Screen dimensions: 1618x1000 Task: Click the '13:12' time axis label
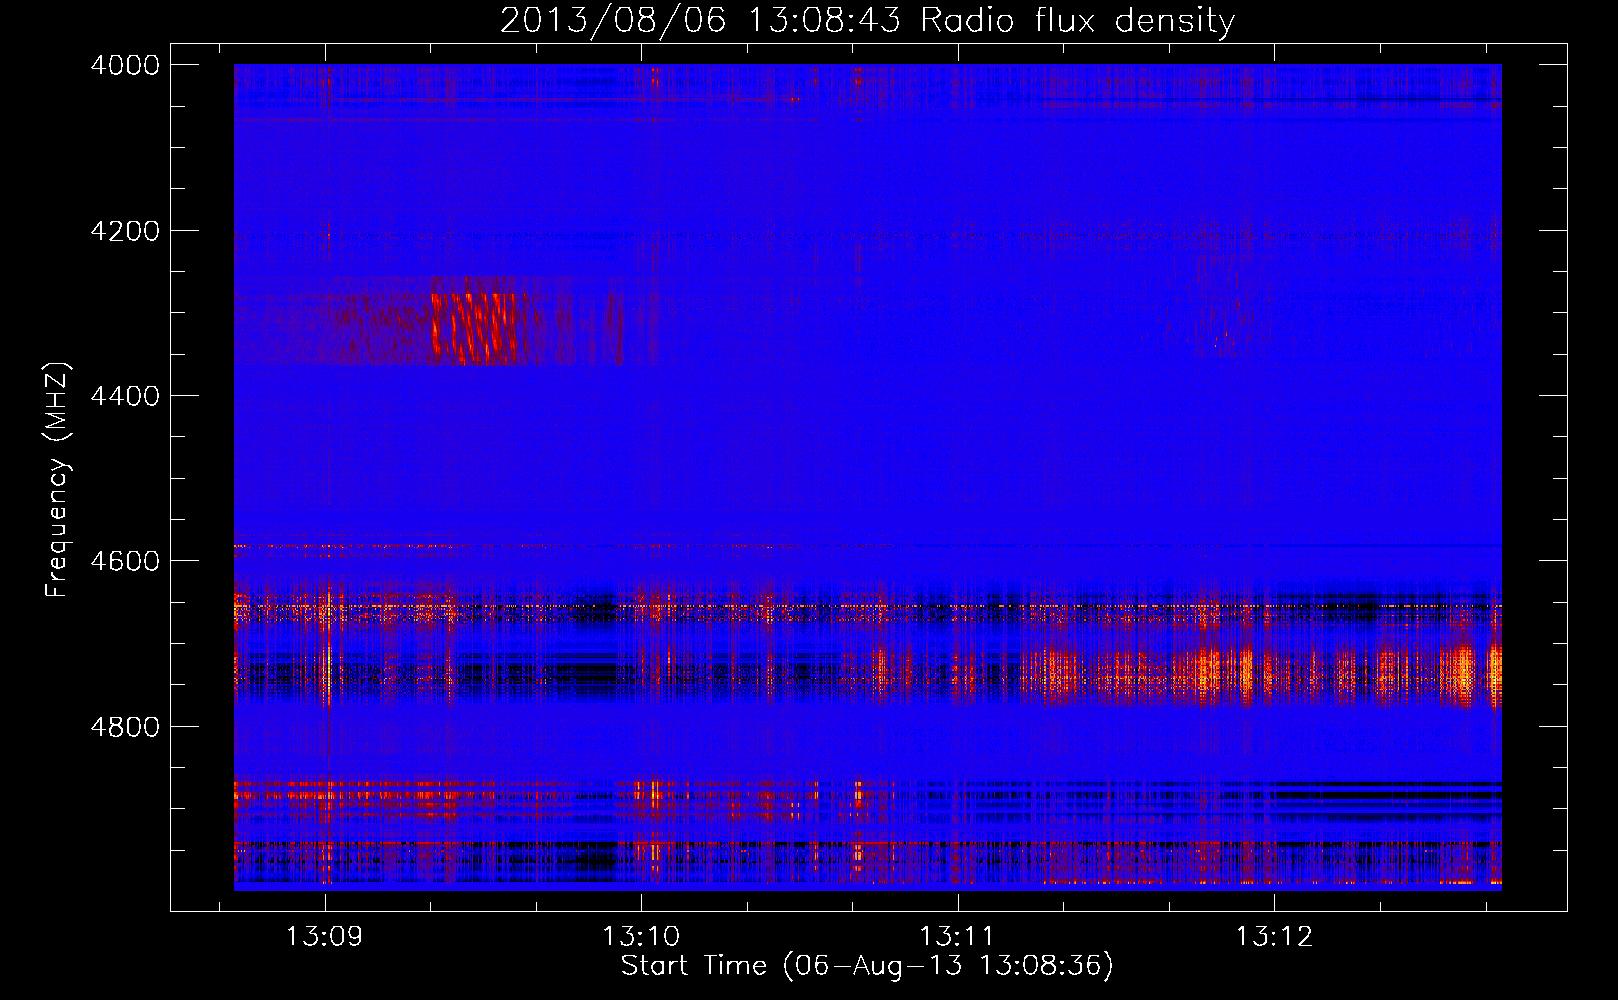(x=1273, y=937)
